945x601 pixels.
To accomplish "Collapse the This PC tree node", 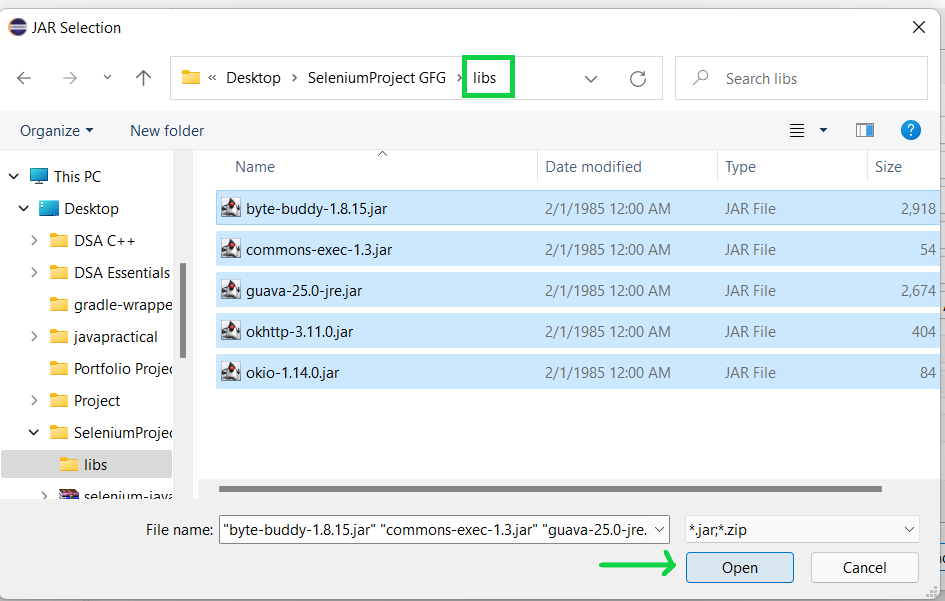I will [x=14, y=177].
